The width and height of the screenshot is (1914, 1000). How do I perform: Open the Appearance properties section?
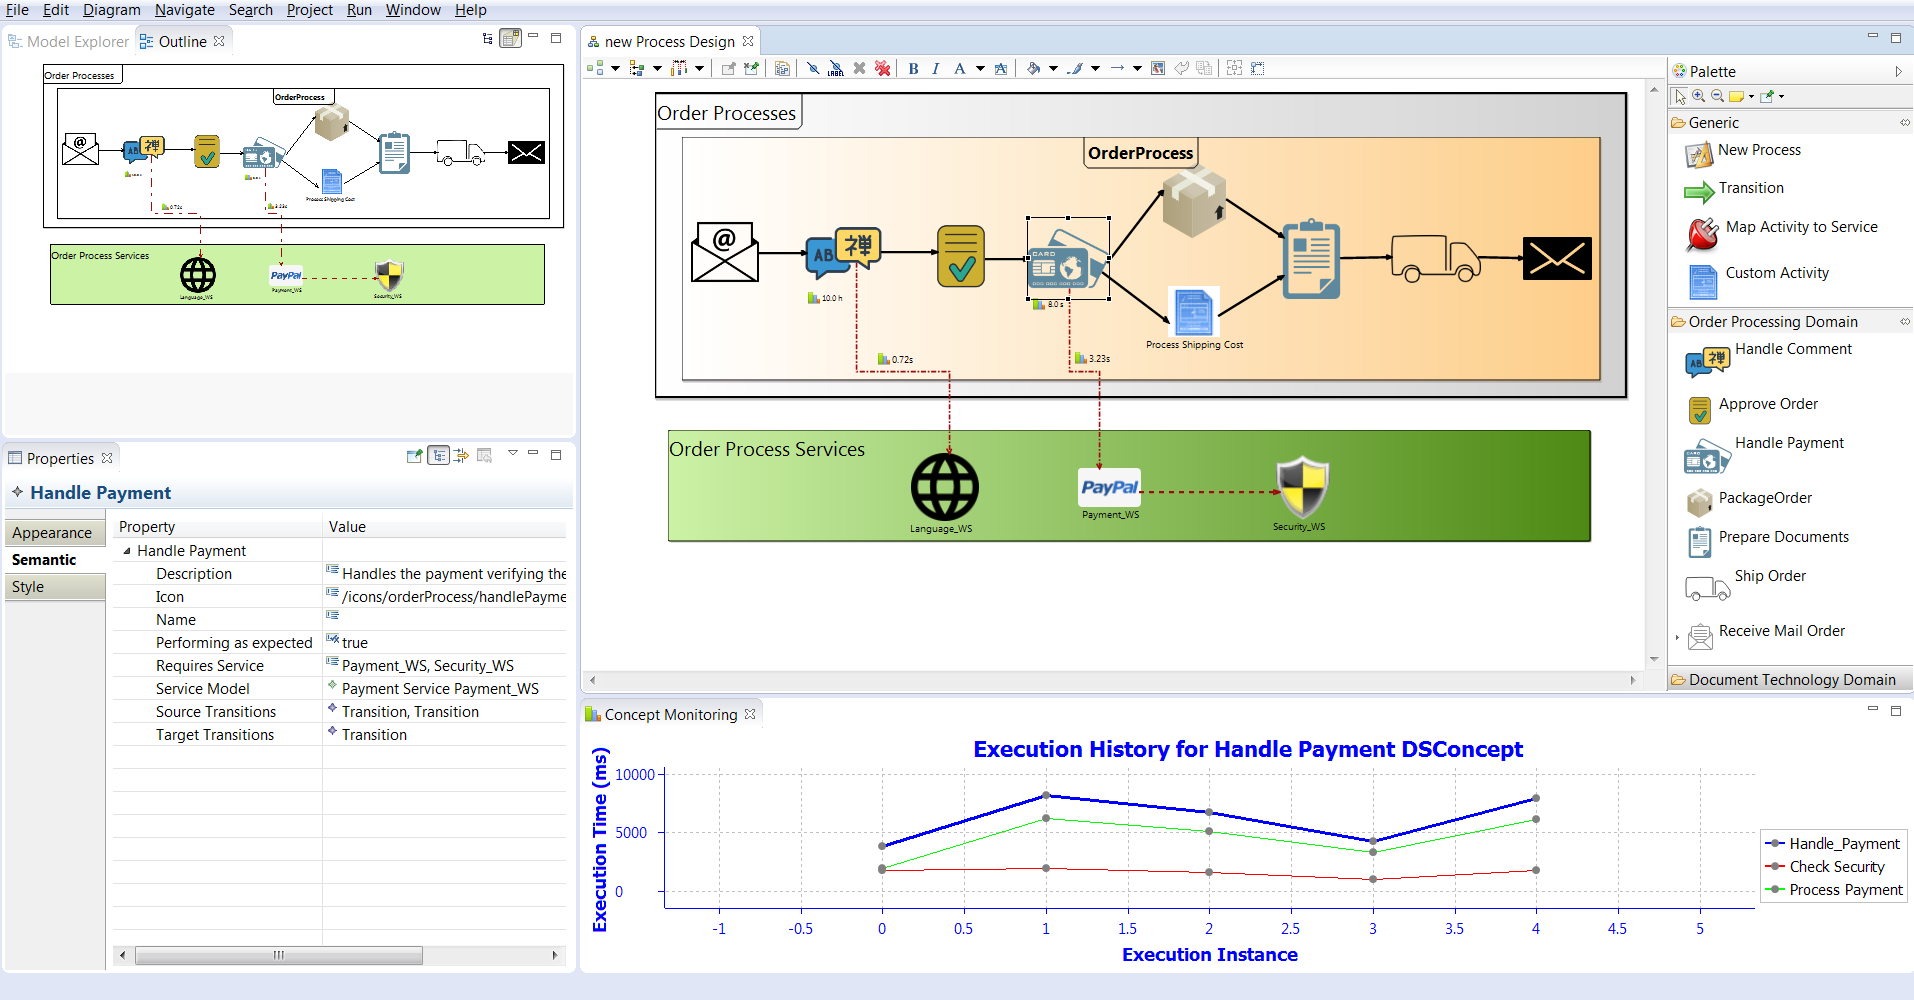pyautogui.click(x=53, y=533)
